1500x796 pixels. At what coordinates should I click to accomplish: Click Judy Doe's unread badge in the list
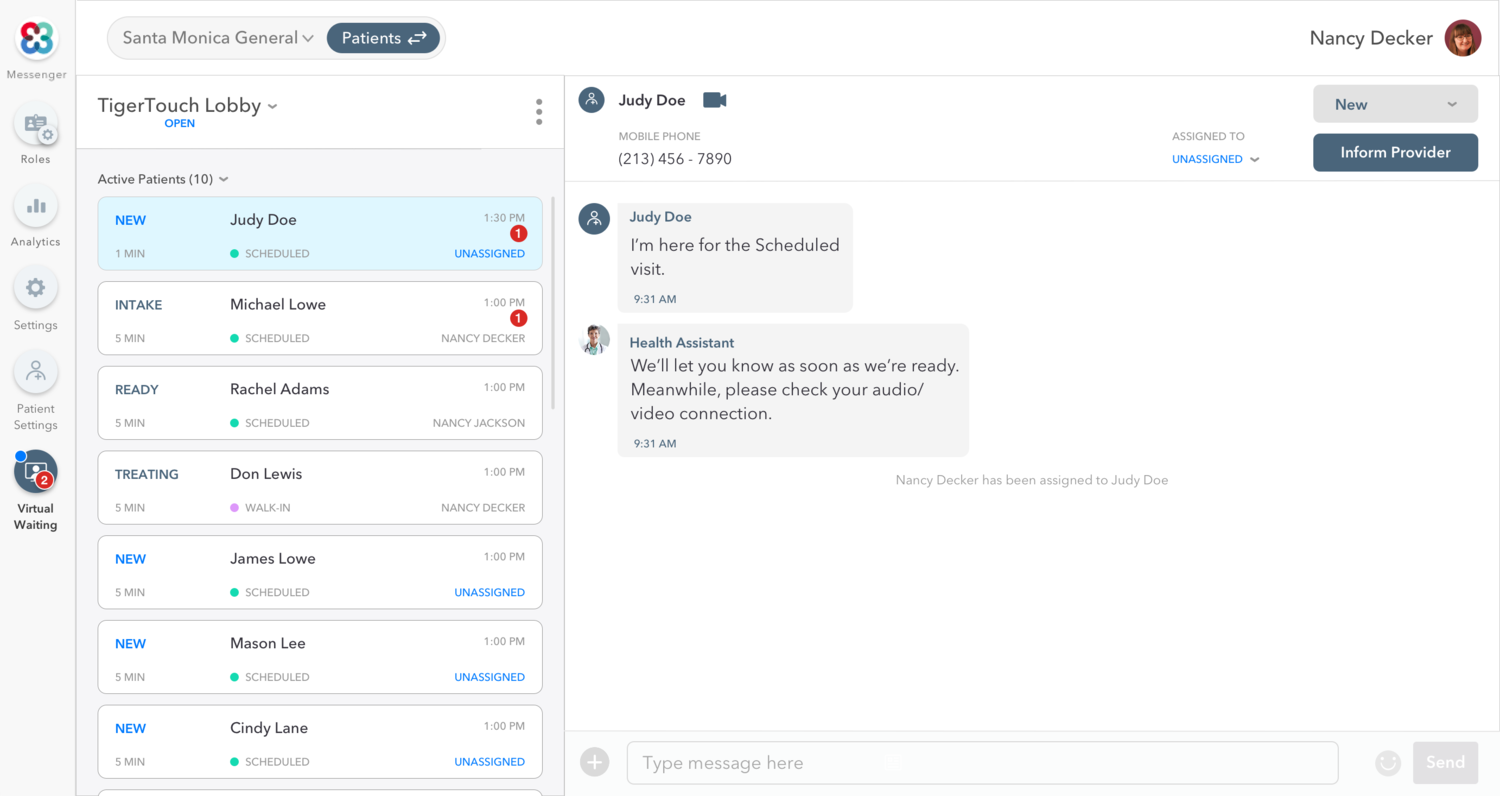(x=518, y=234)
